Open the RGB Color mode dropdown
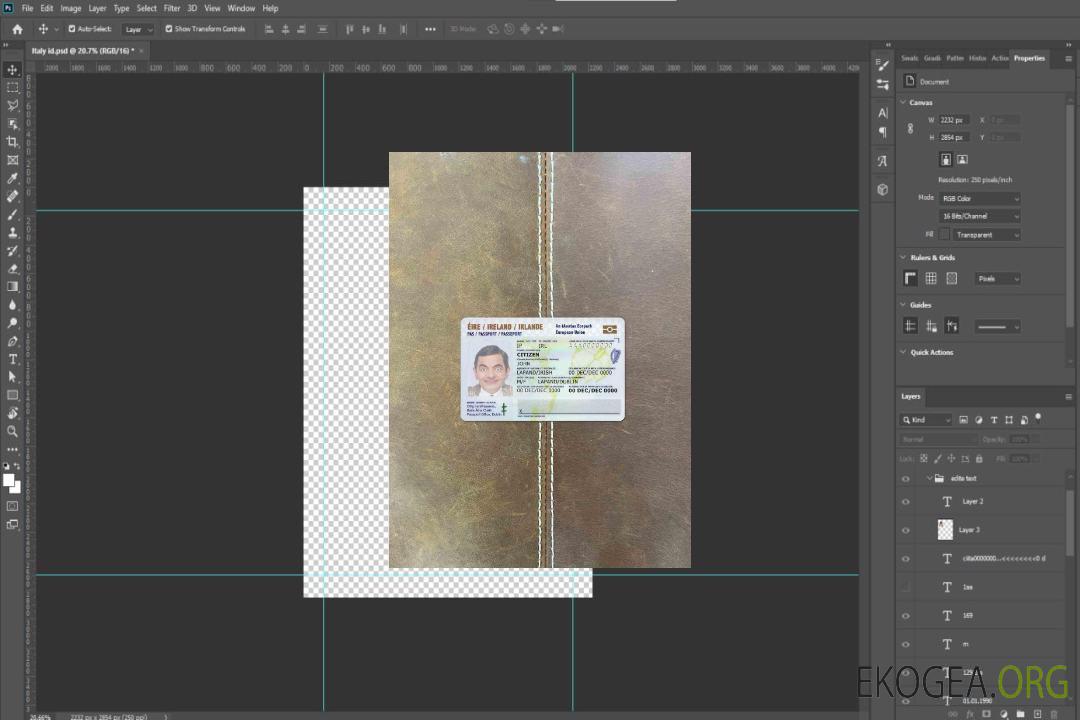The width and height of the screenshot is (1080, 720). [x=980, y=198]
